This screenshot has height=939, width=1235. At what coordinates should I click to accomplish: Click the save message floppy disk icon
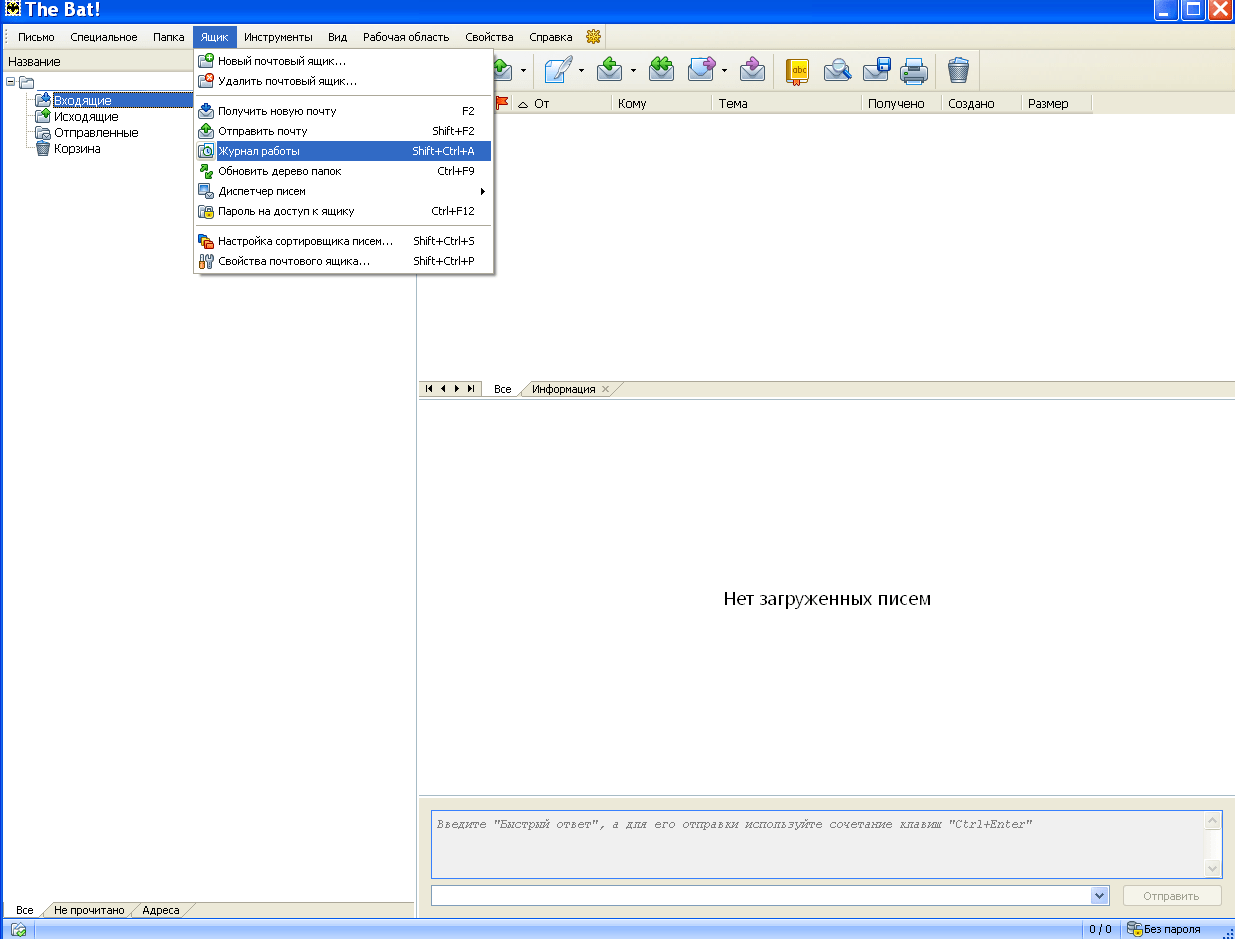coord(876,70)
